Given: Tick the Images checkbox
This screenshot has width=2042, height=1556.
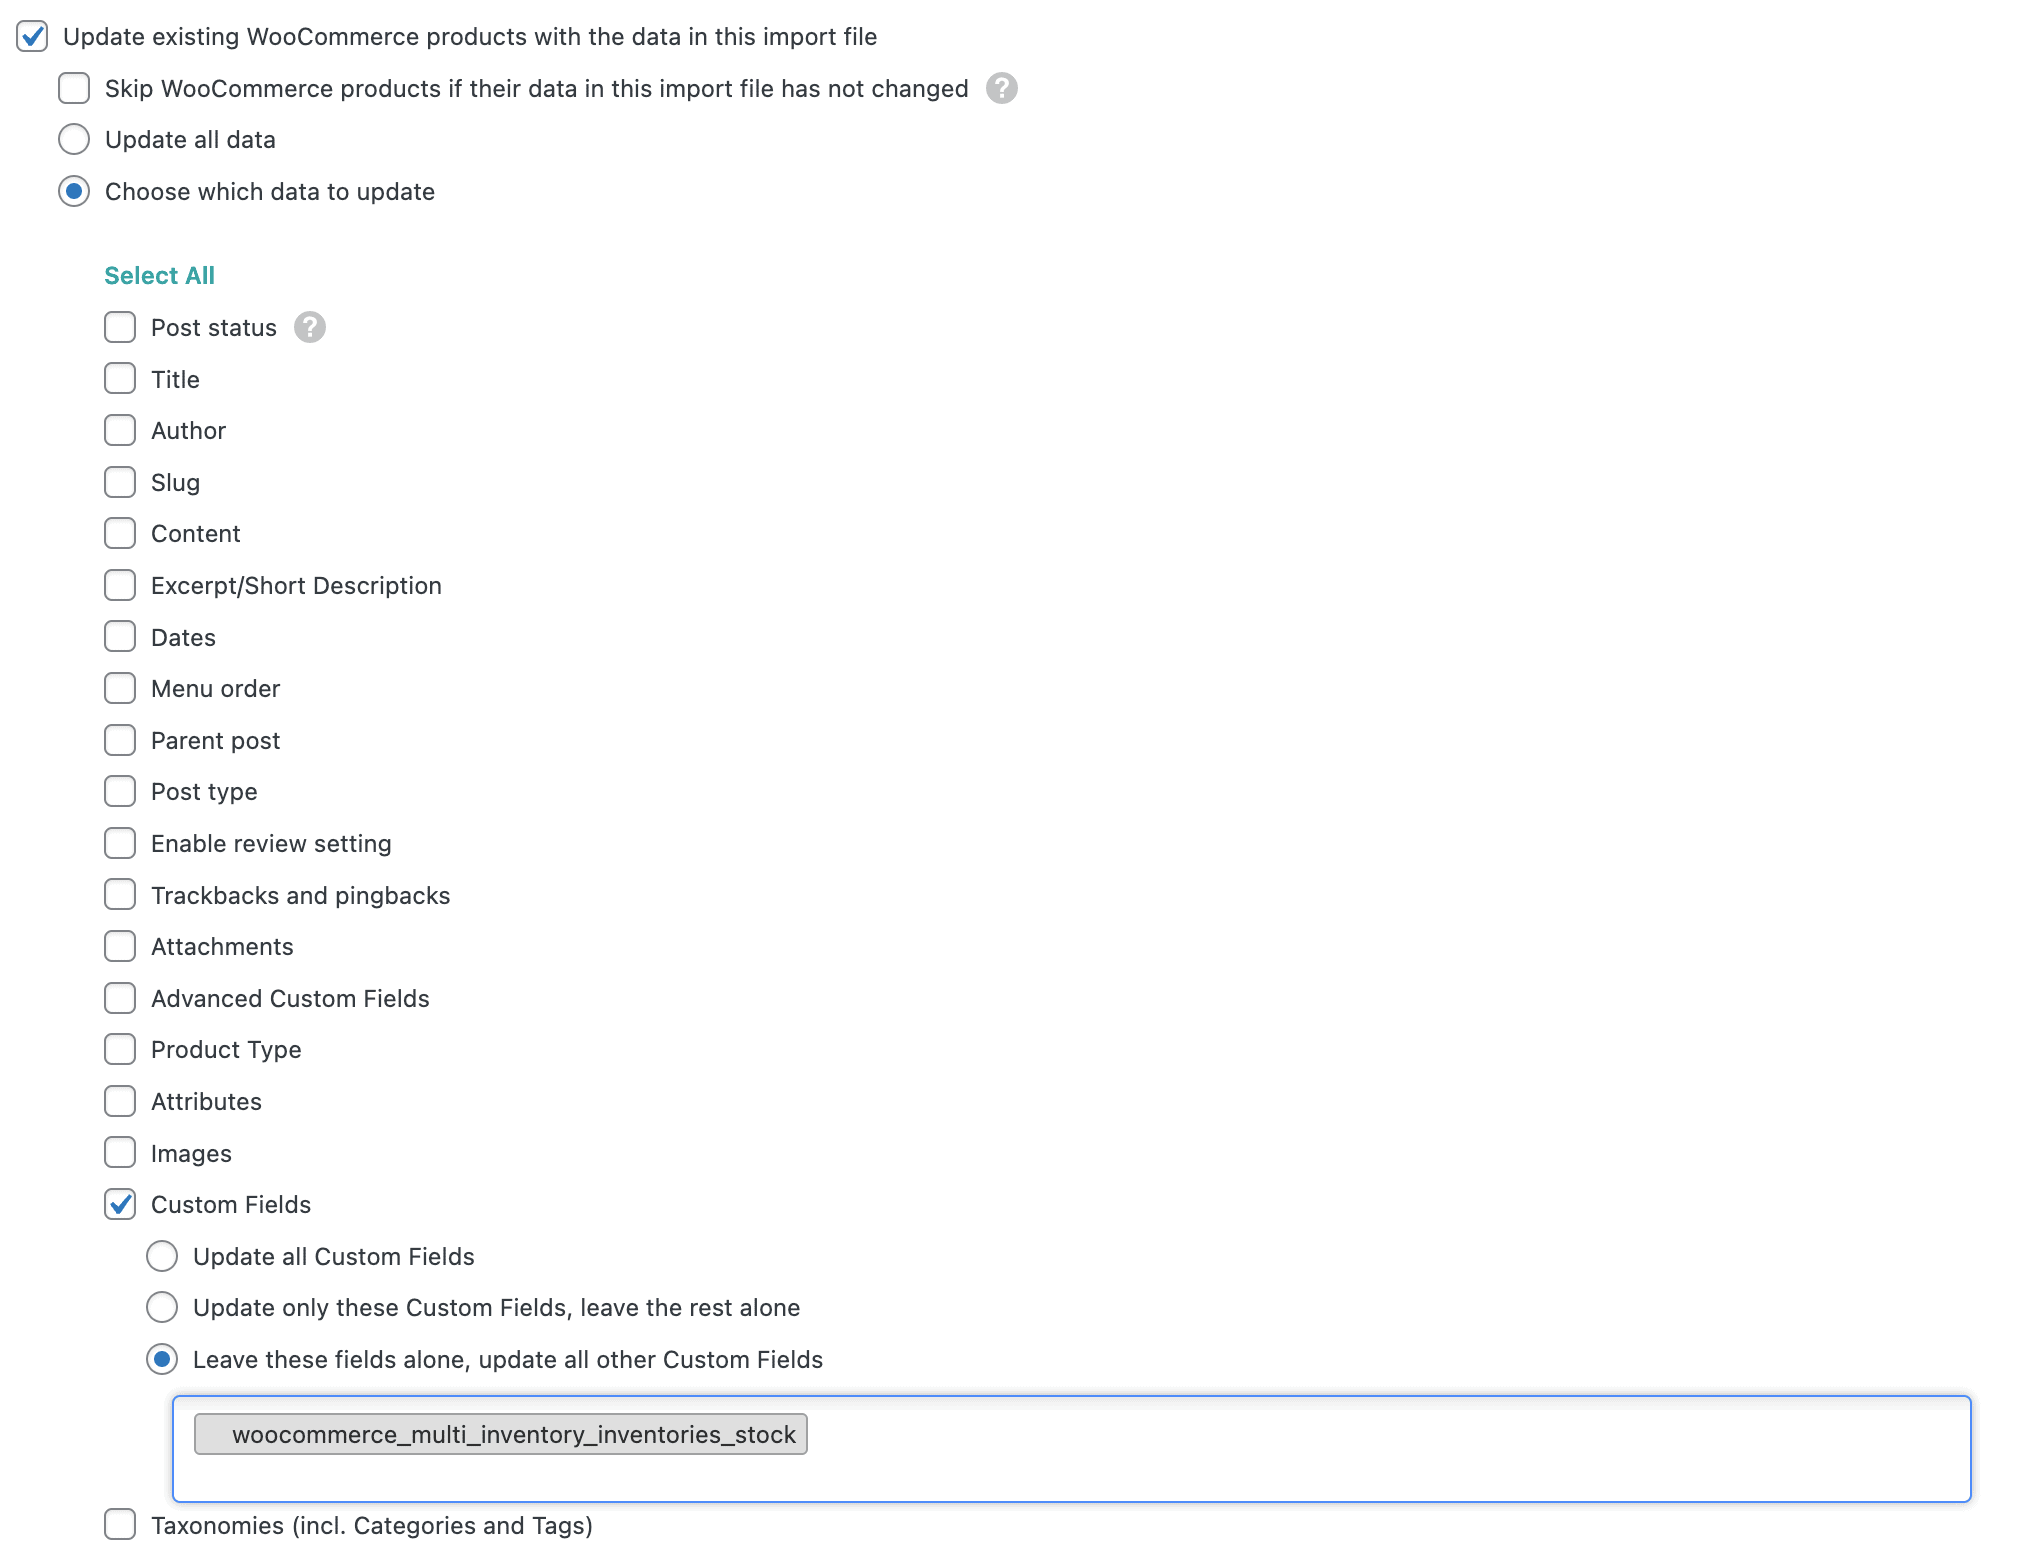Looking at the screenshot, I should click(x=120, y=1153).
